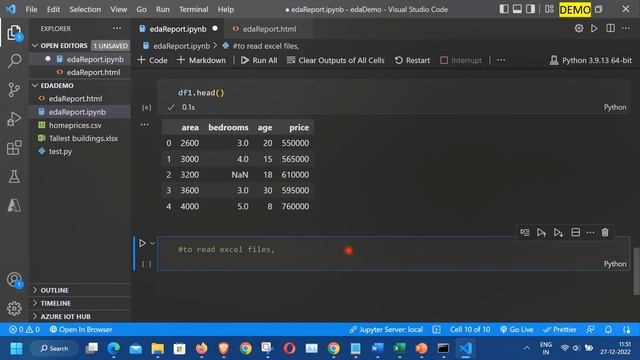The height and width of the screenshot is (360, 640).
Task: Open the File menu
Action: 31,9
